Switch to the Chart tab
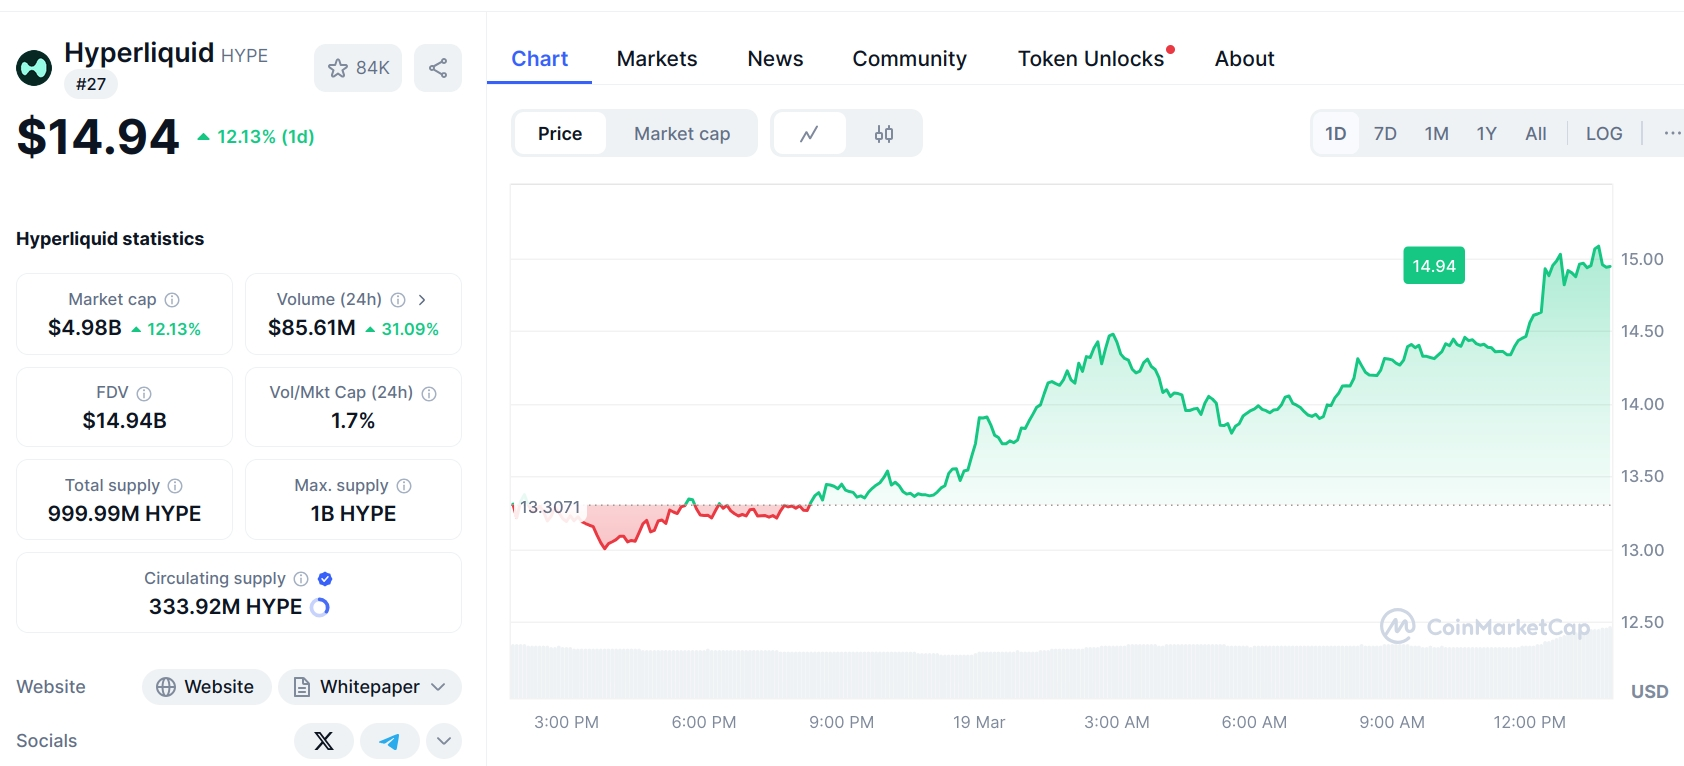This screenshot has width=1684, height=766. tap(540, 59)
